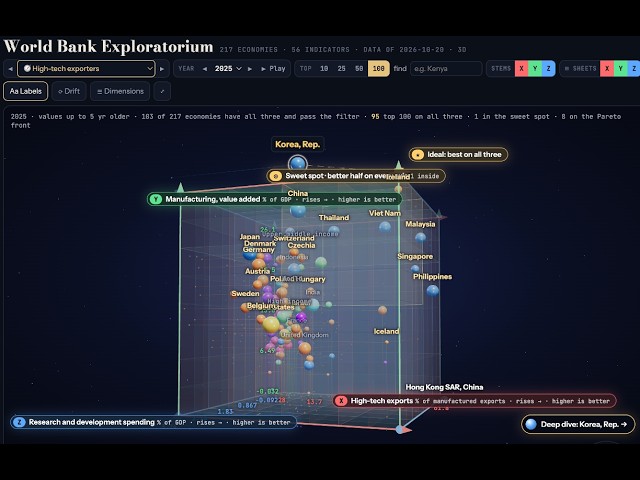Click the green Y axis label icon
The width and height of the screenshot is (640, 480).
156,199
